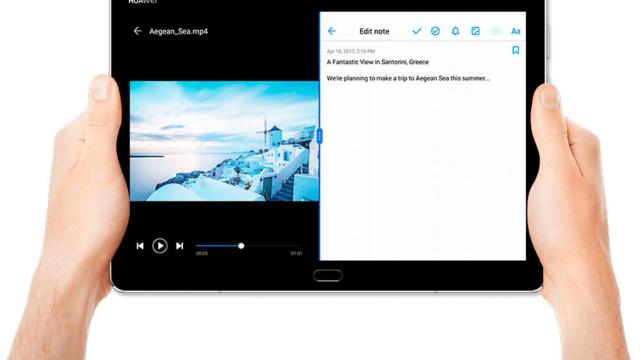Image resolution: width=640 pixels, height=360 pixels.
Task: Save the note with the checkmark icon
Action: 417,31
